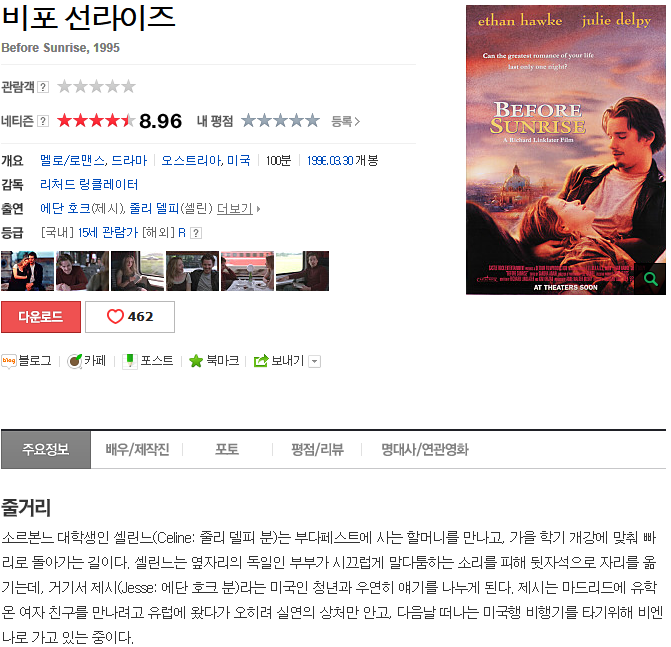The image size is (671, 647).
Task: Switch to the 평점/리뷰 tab
Action: coord(318,449)
